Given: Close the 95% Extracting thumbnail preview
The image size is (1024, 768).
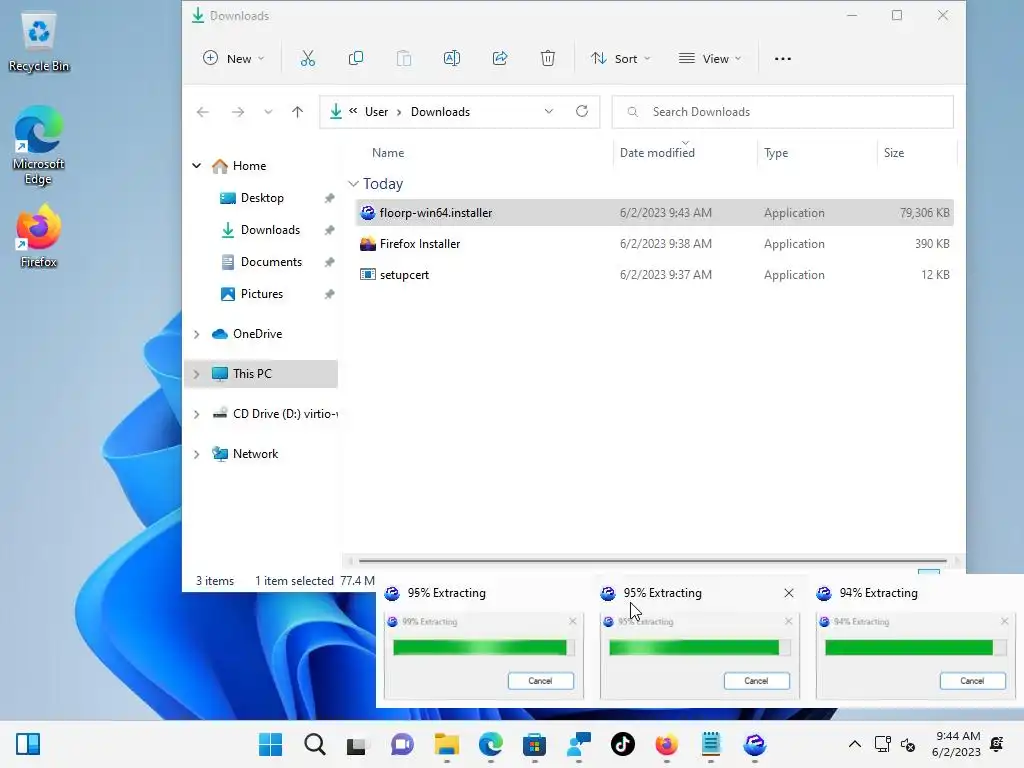Looking at the screenshot, I should tap(789, 593).
